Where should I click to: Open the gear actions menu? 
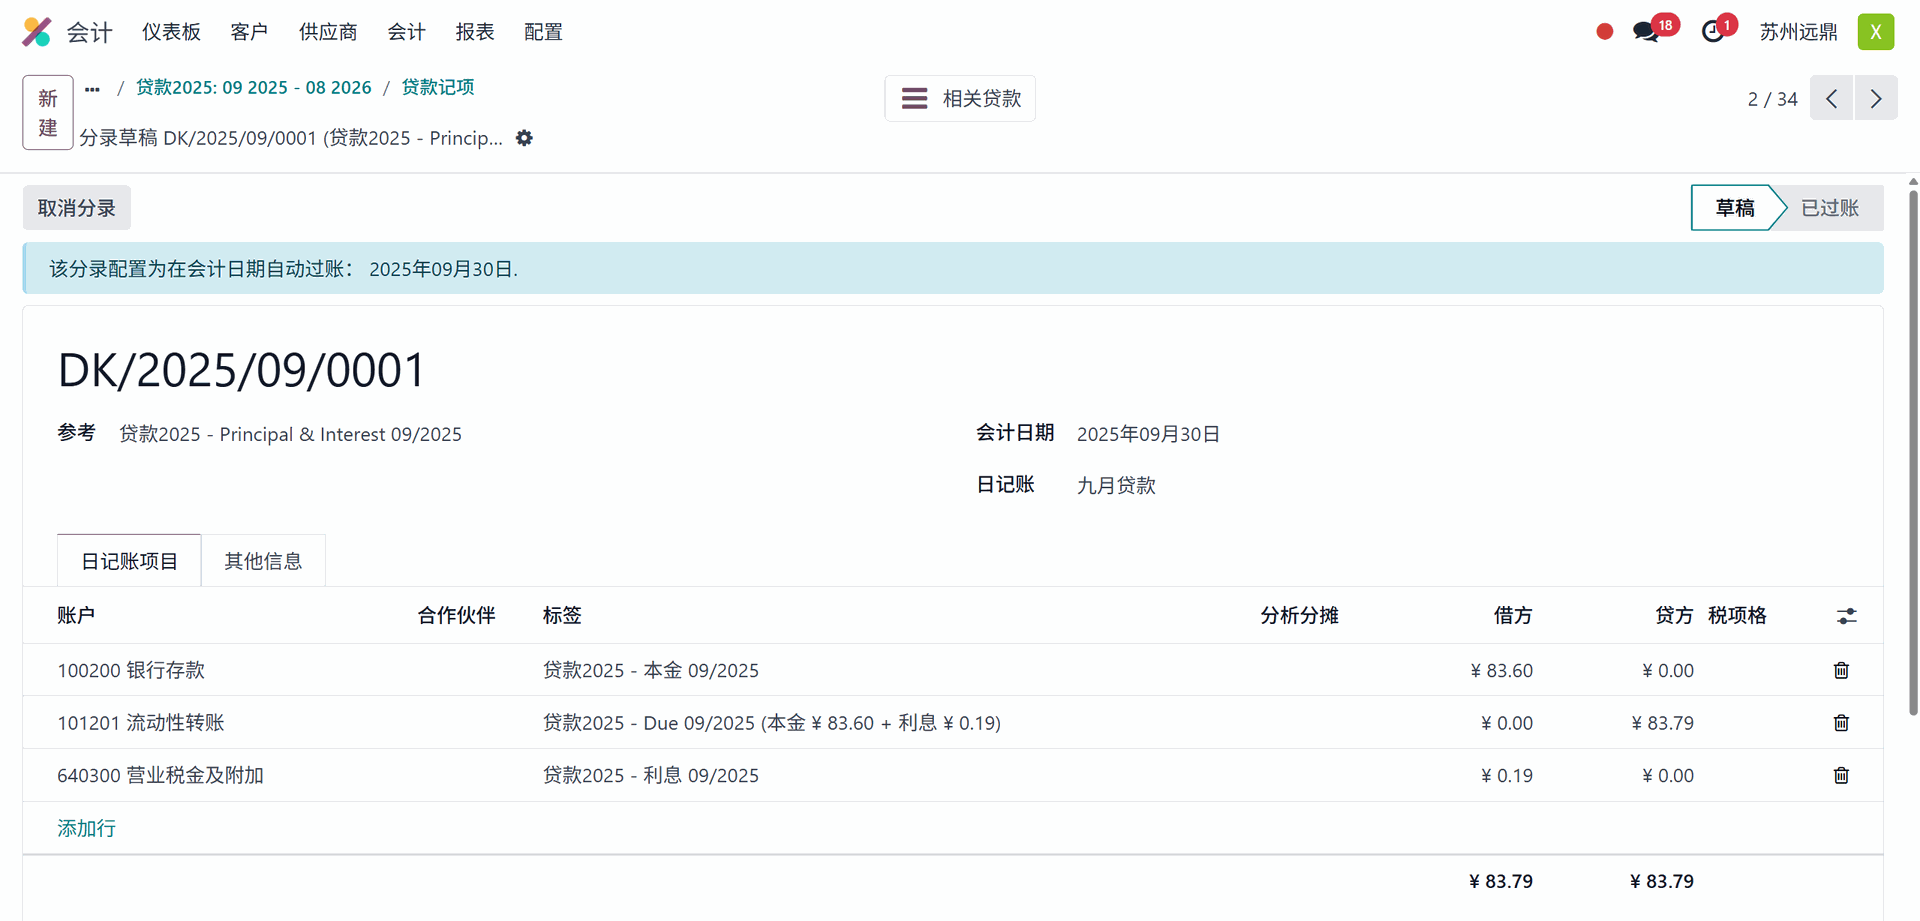coord(524,138)
